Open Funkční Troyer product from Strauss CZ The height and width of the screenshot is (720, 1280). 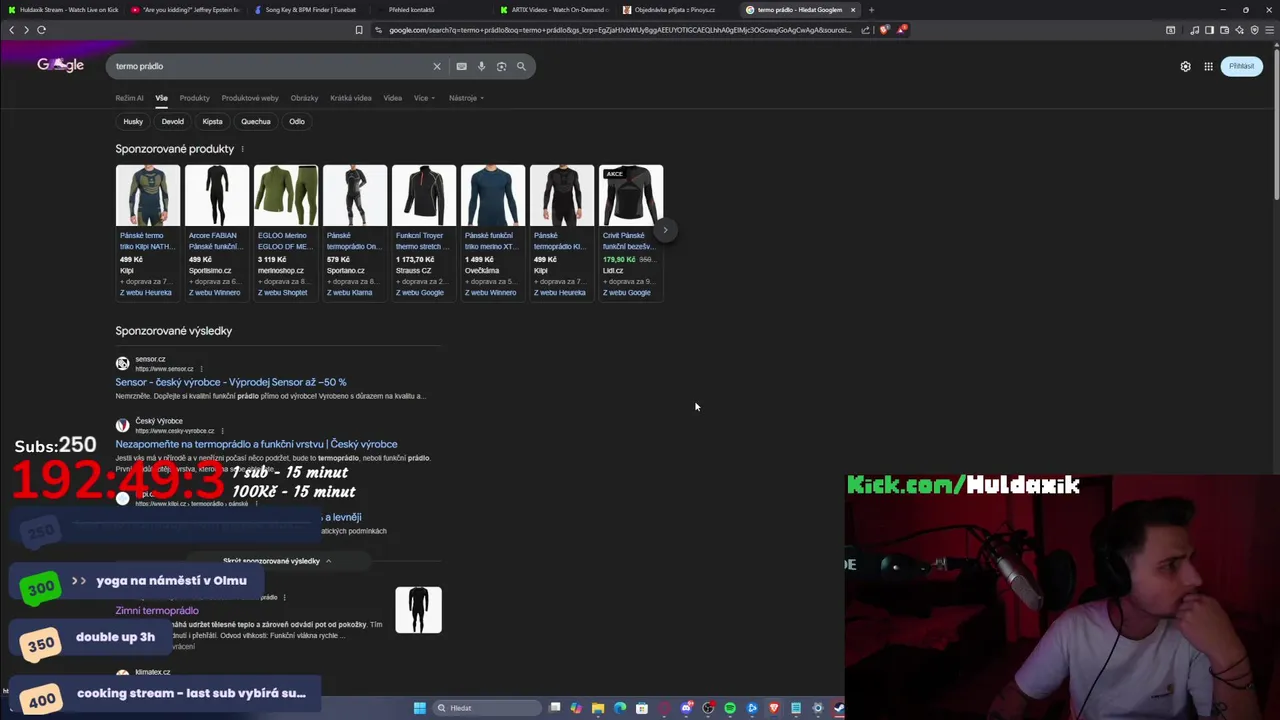pyautogui.click(x=423, y=232)
